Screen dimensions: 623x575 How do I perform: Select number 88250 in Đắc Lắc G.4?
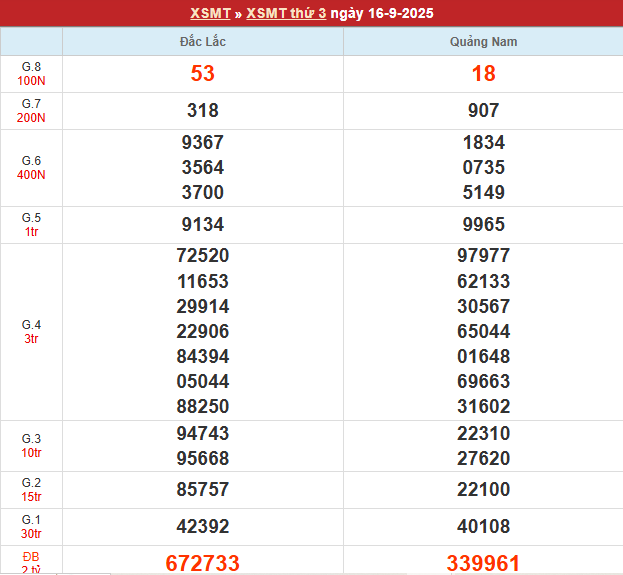pos(203,407)
